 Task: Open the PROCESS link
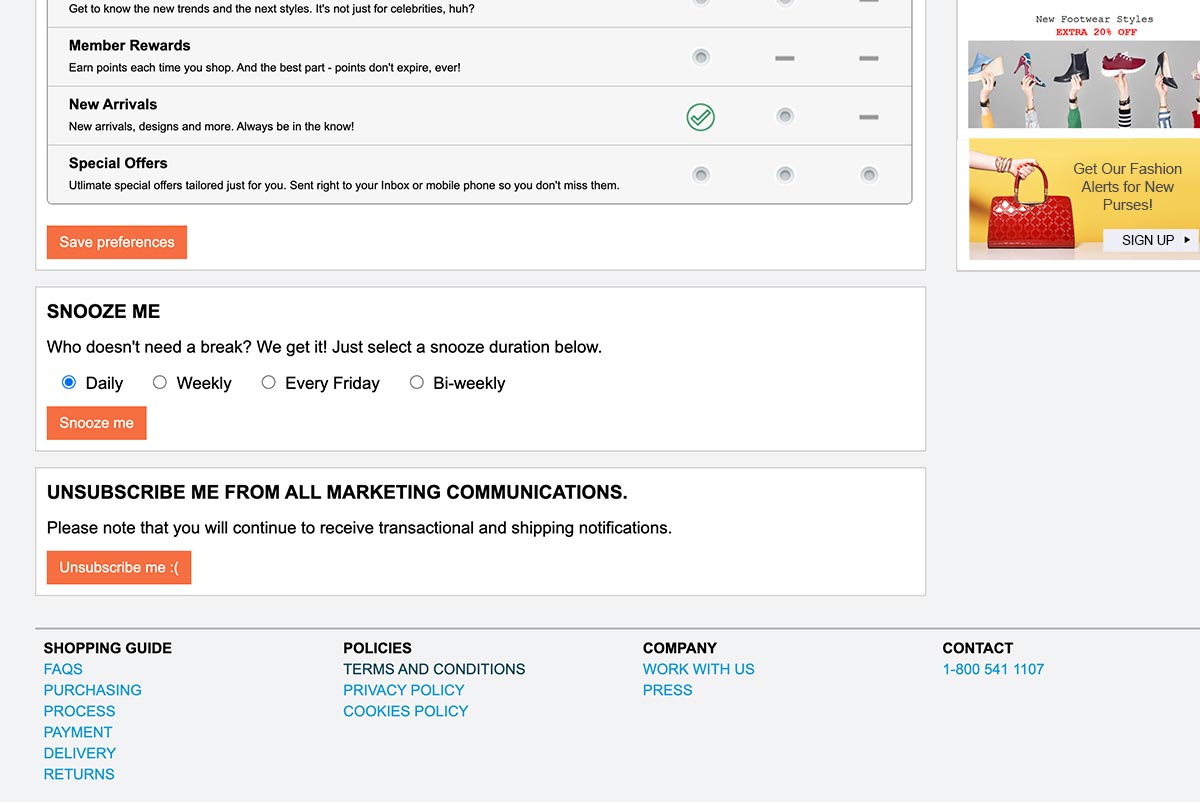click(80, 711)
